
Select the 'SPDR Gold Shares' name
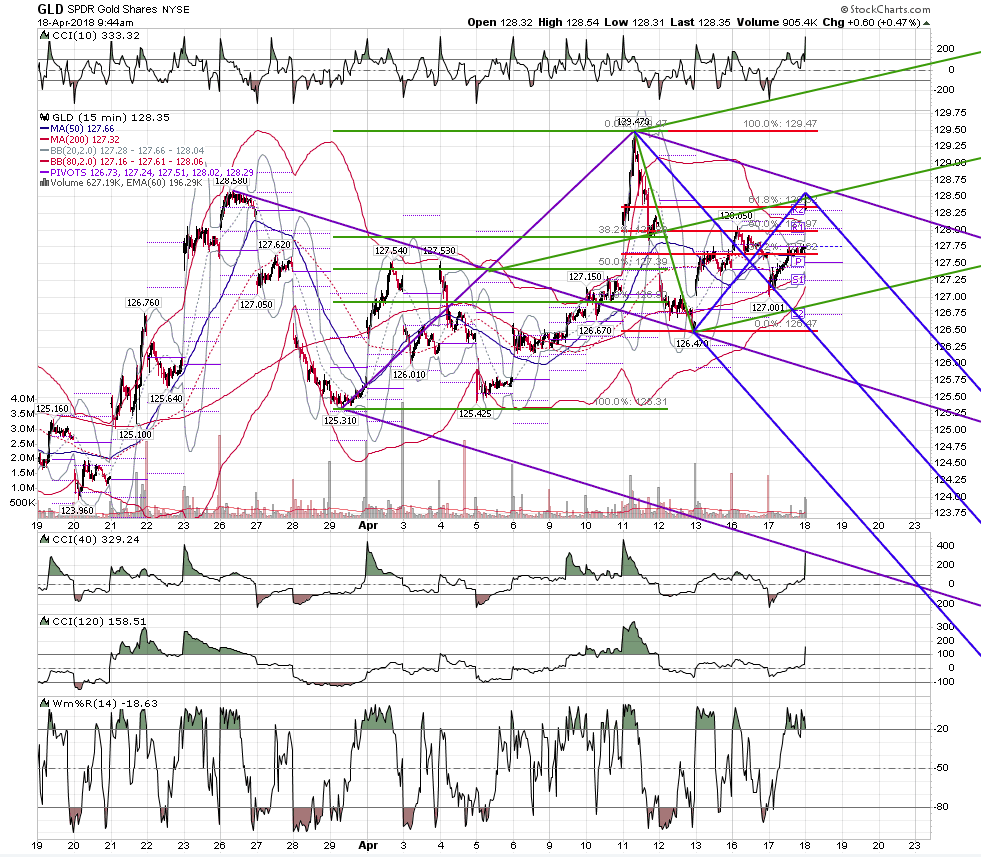click(112, 9)
